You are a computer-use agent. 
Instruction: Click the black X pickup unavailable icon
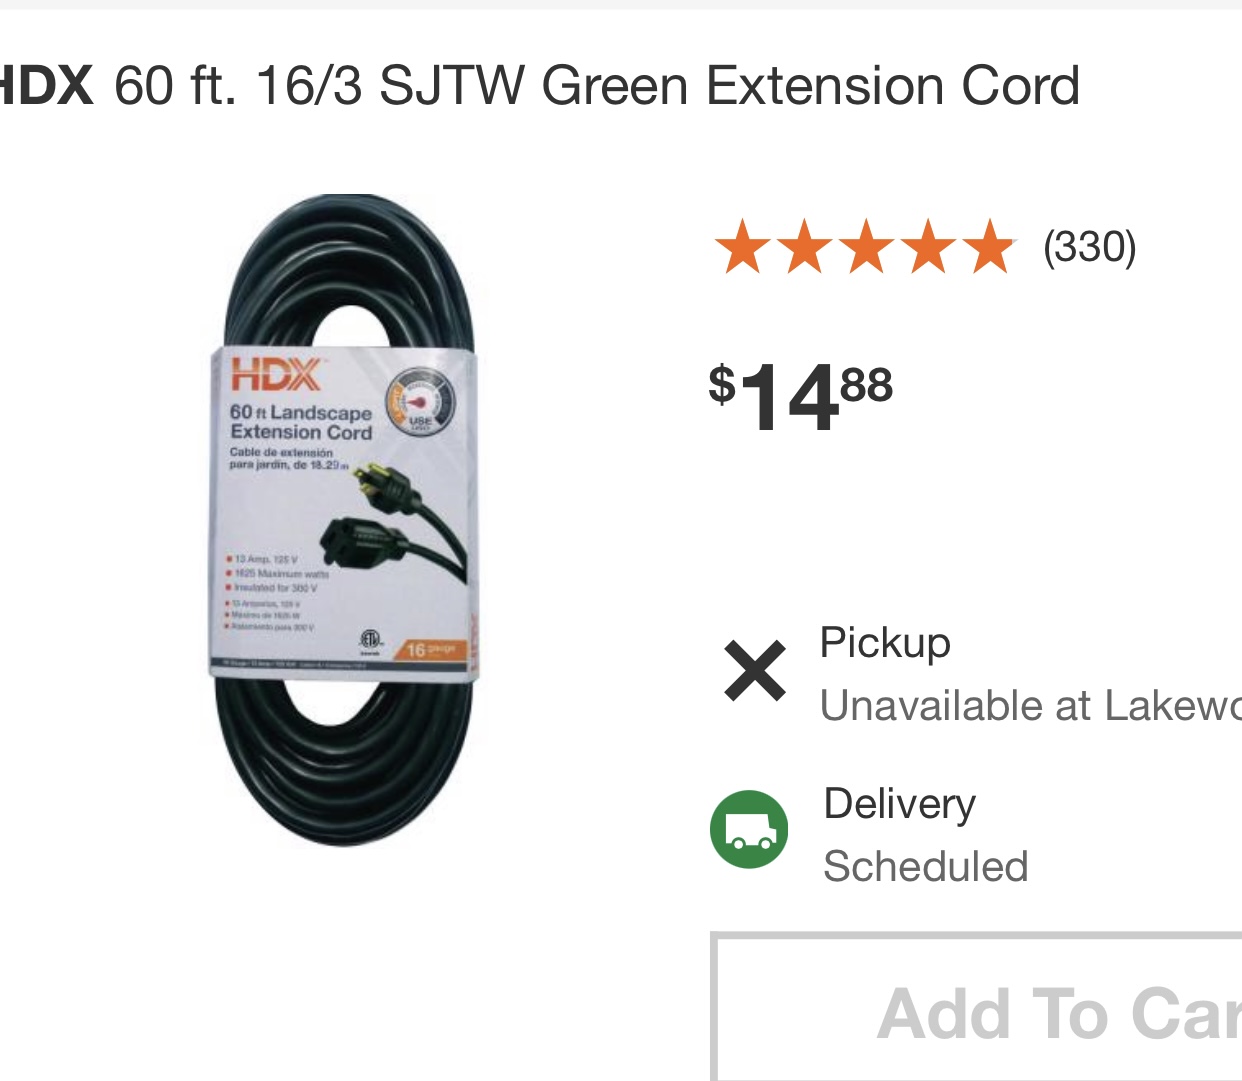(755, 670)
